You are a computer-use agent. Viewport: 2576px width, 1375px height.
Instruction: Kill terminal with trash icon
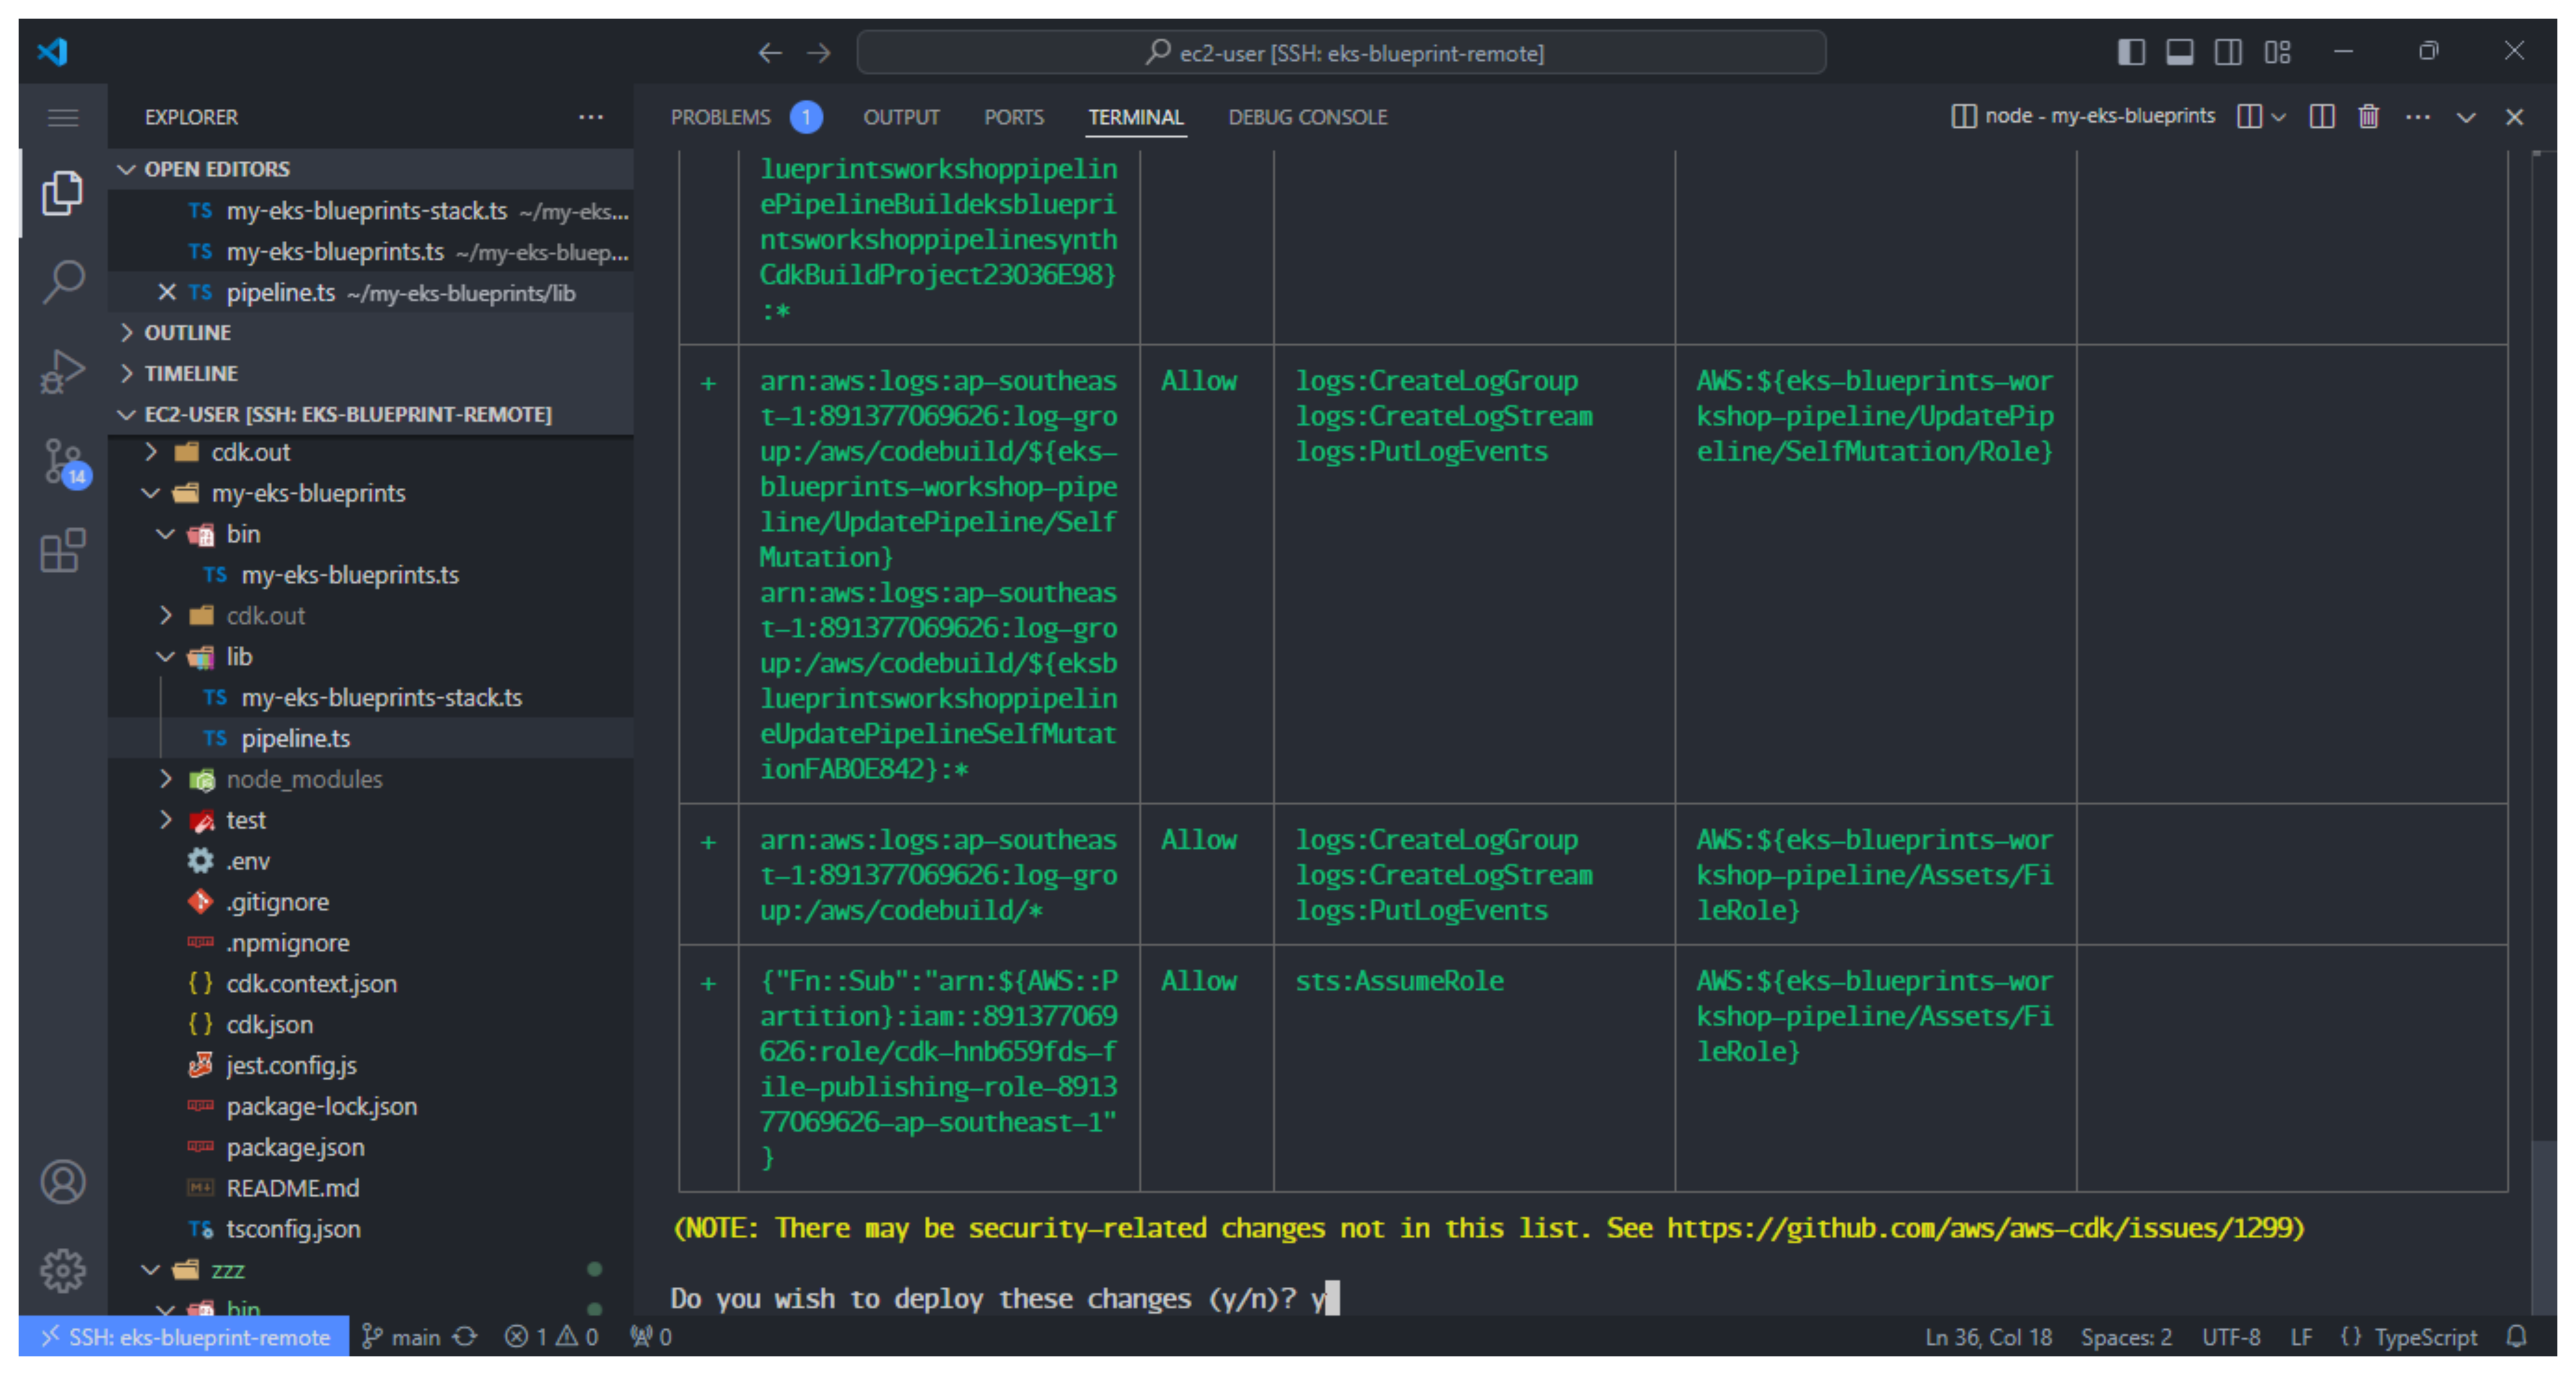pos(2368,117)
